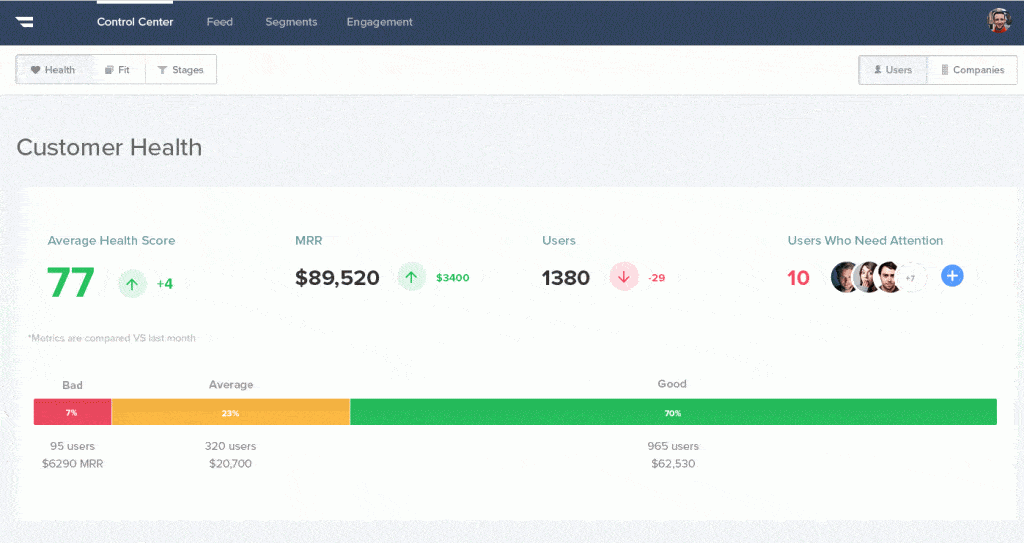Image resolution: width=1024 pixels, height=543 pixels.
Task: Open the Segments nav item
Action: tap(291, 22)
